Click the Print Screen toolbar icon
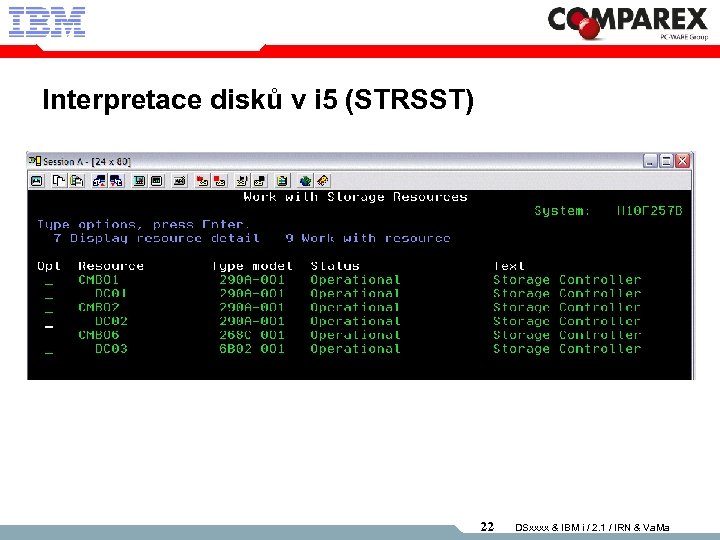The width and height of the screenshot is (720, 540). click(x=37, y=181)
